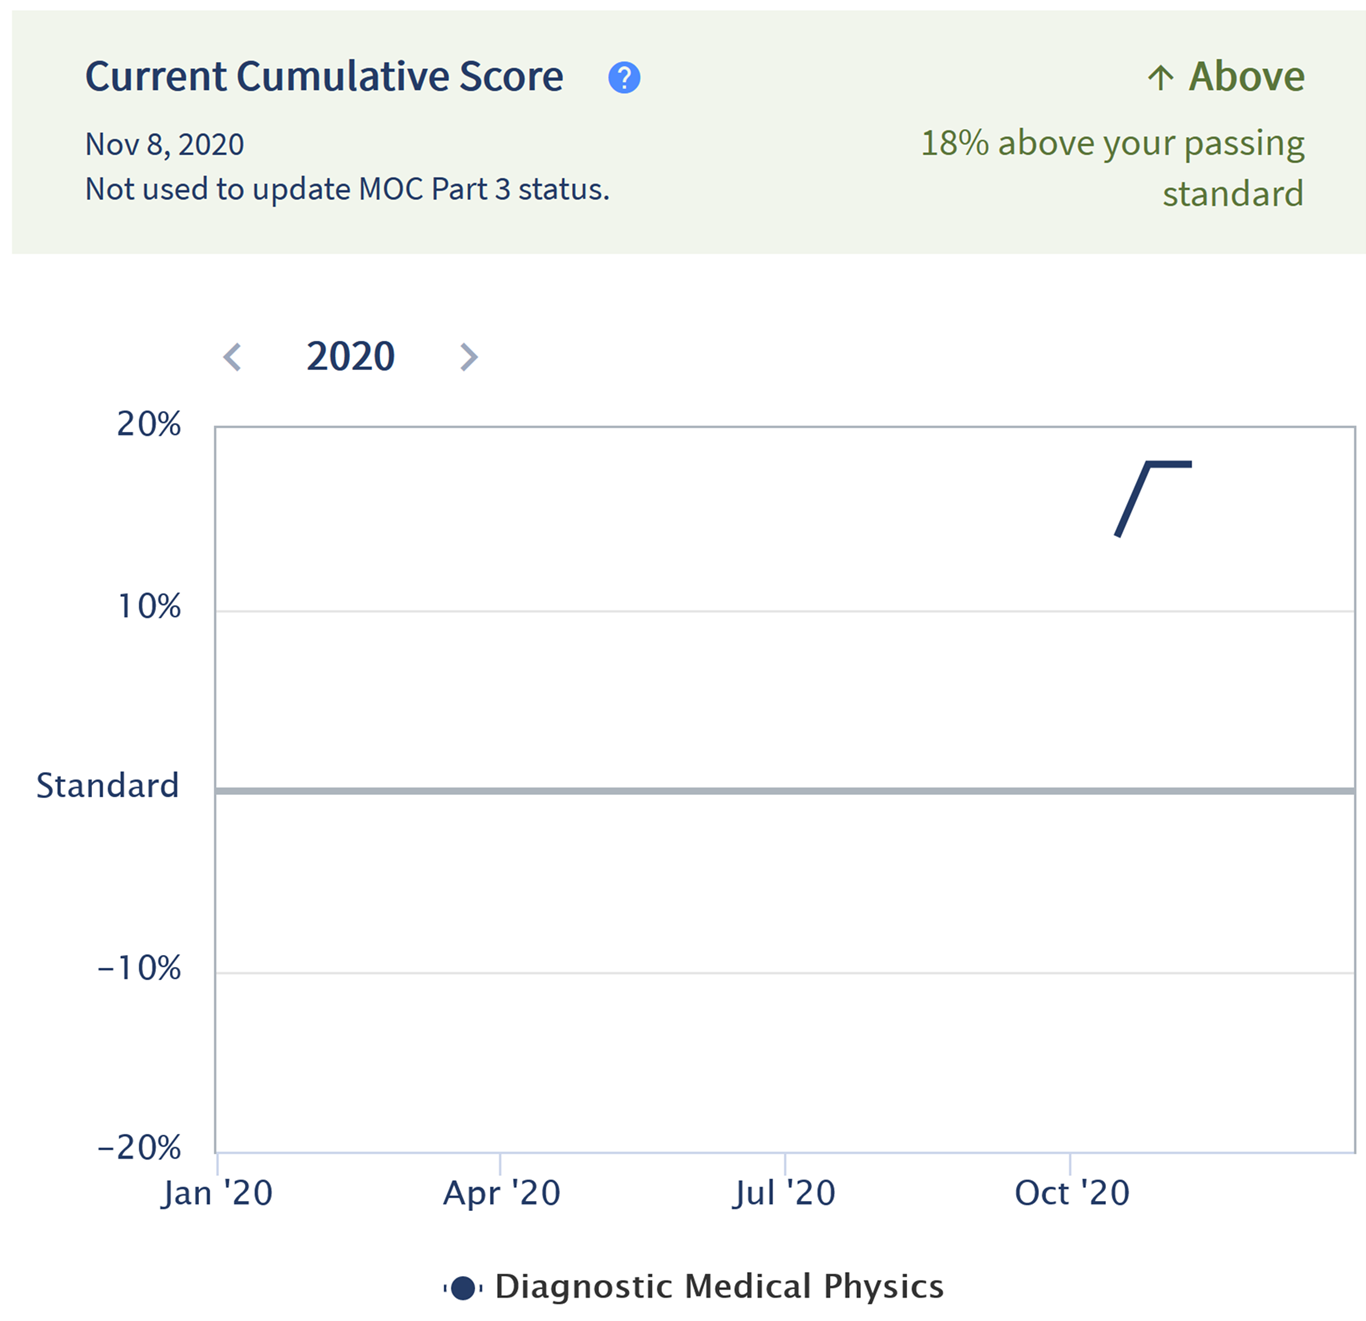Click the Diagnostic Medical Physics legend label
Screen dimensions: 1366x1321
point(719,1286)
